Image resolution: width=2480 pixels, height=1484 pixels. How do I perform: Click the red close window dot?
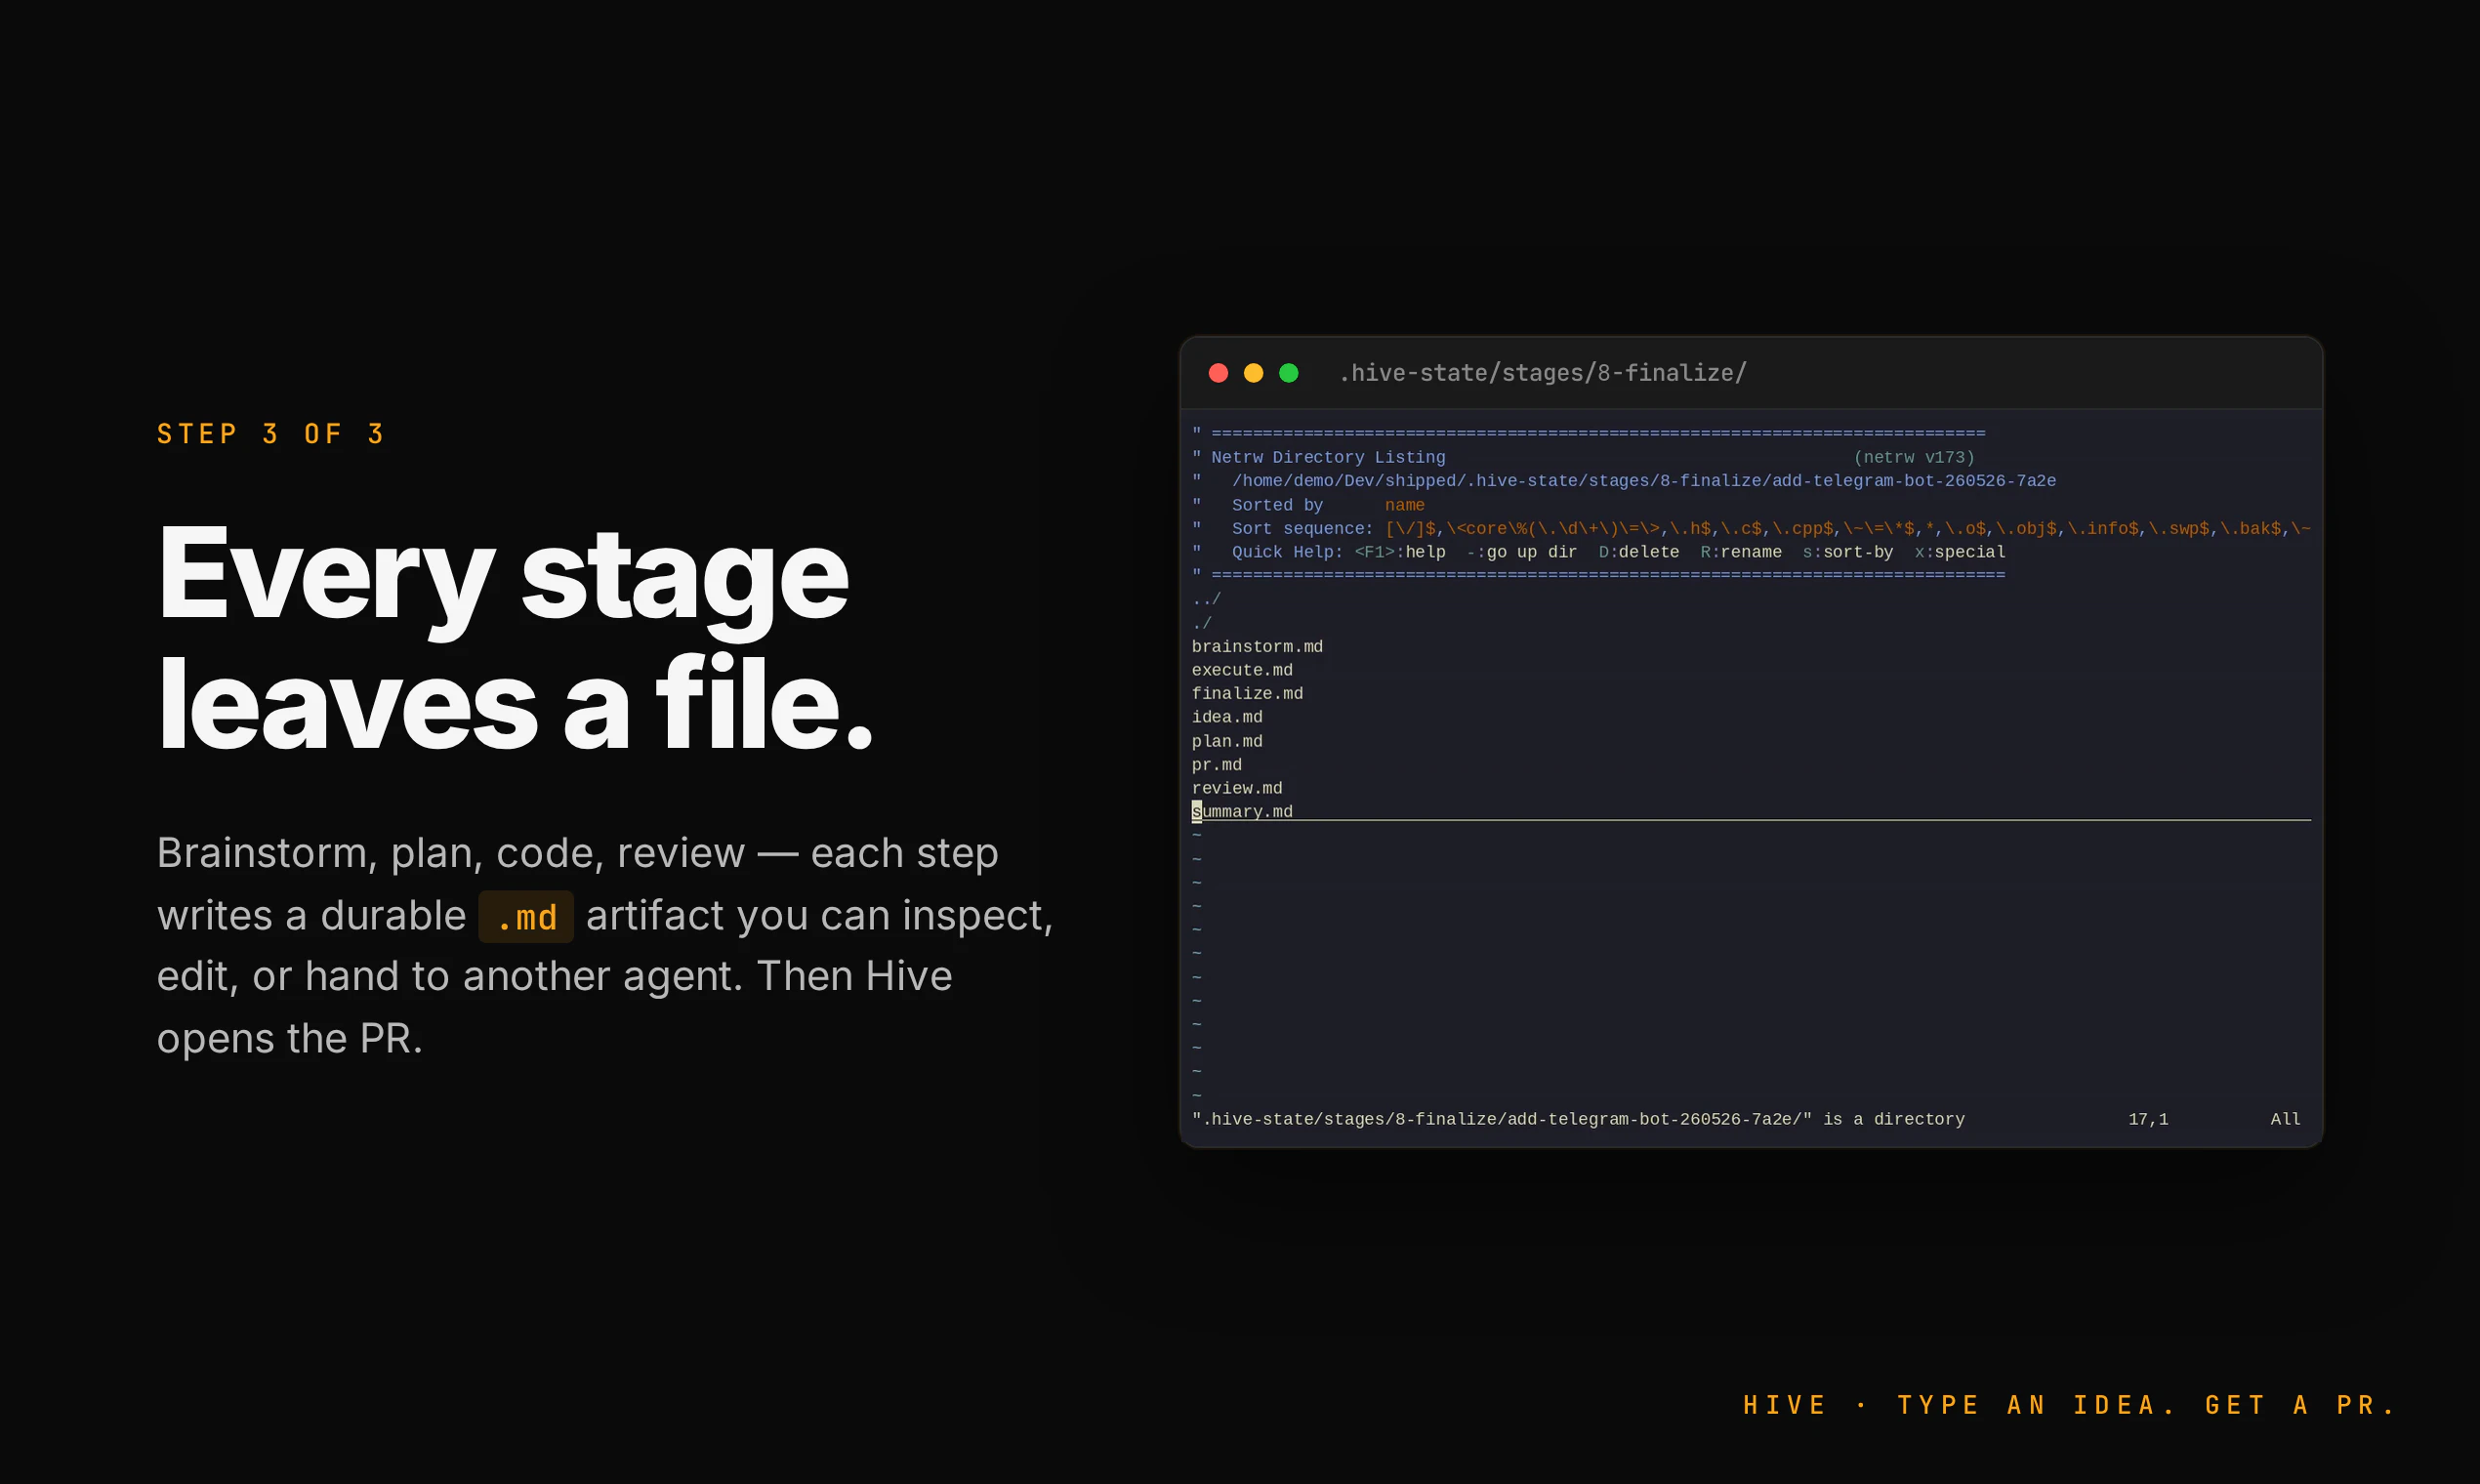(x=1218, y=373)
